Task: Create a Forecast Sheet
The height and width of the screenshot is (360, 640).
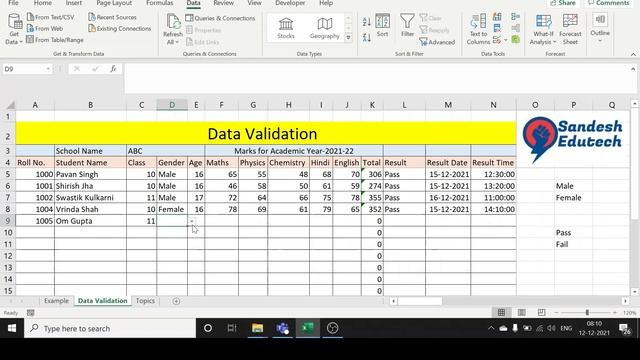Action: tap(570, 29)
